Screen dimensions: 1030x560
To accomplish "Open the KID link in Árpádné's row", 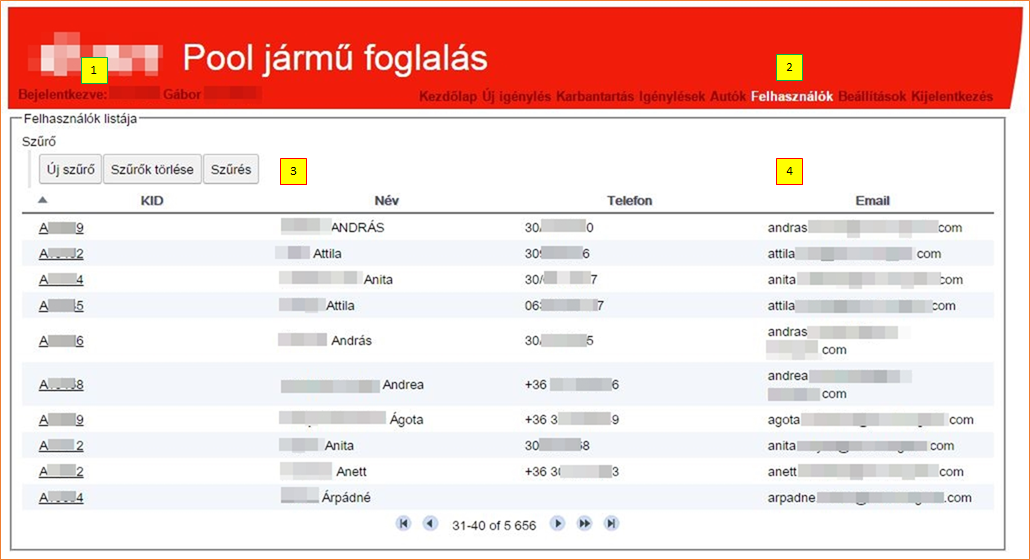I will coord(61,498).
